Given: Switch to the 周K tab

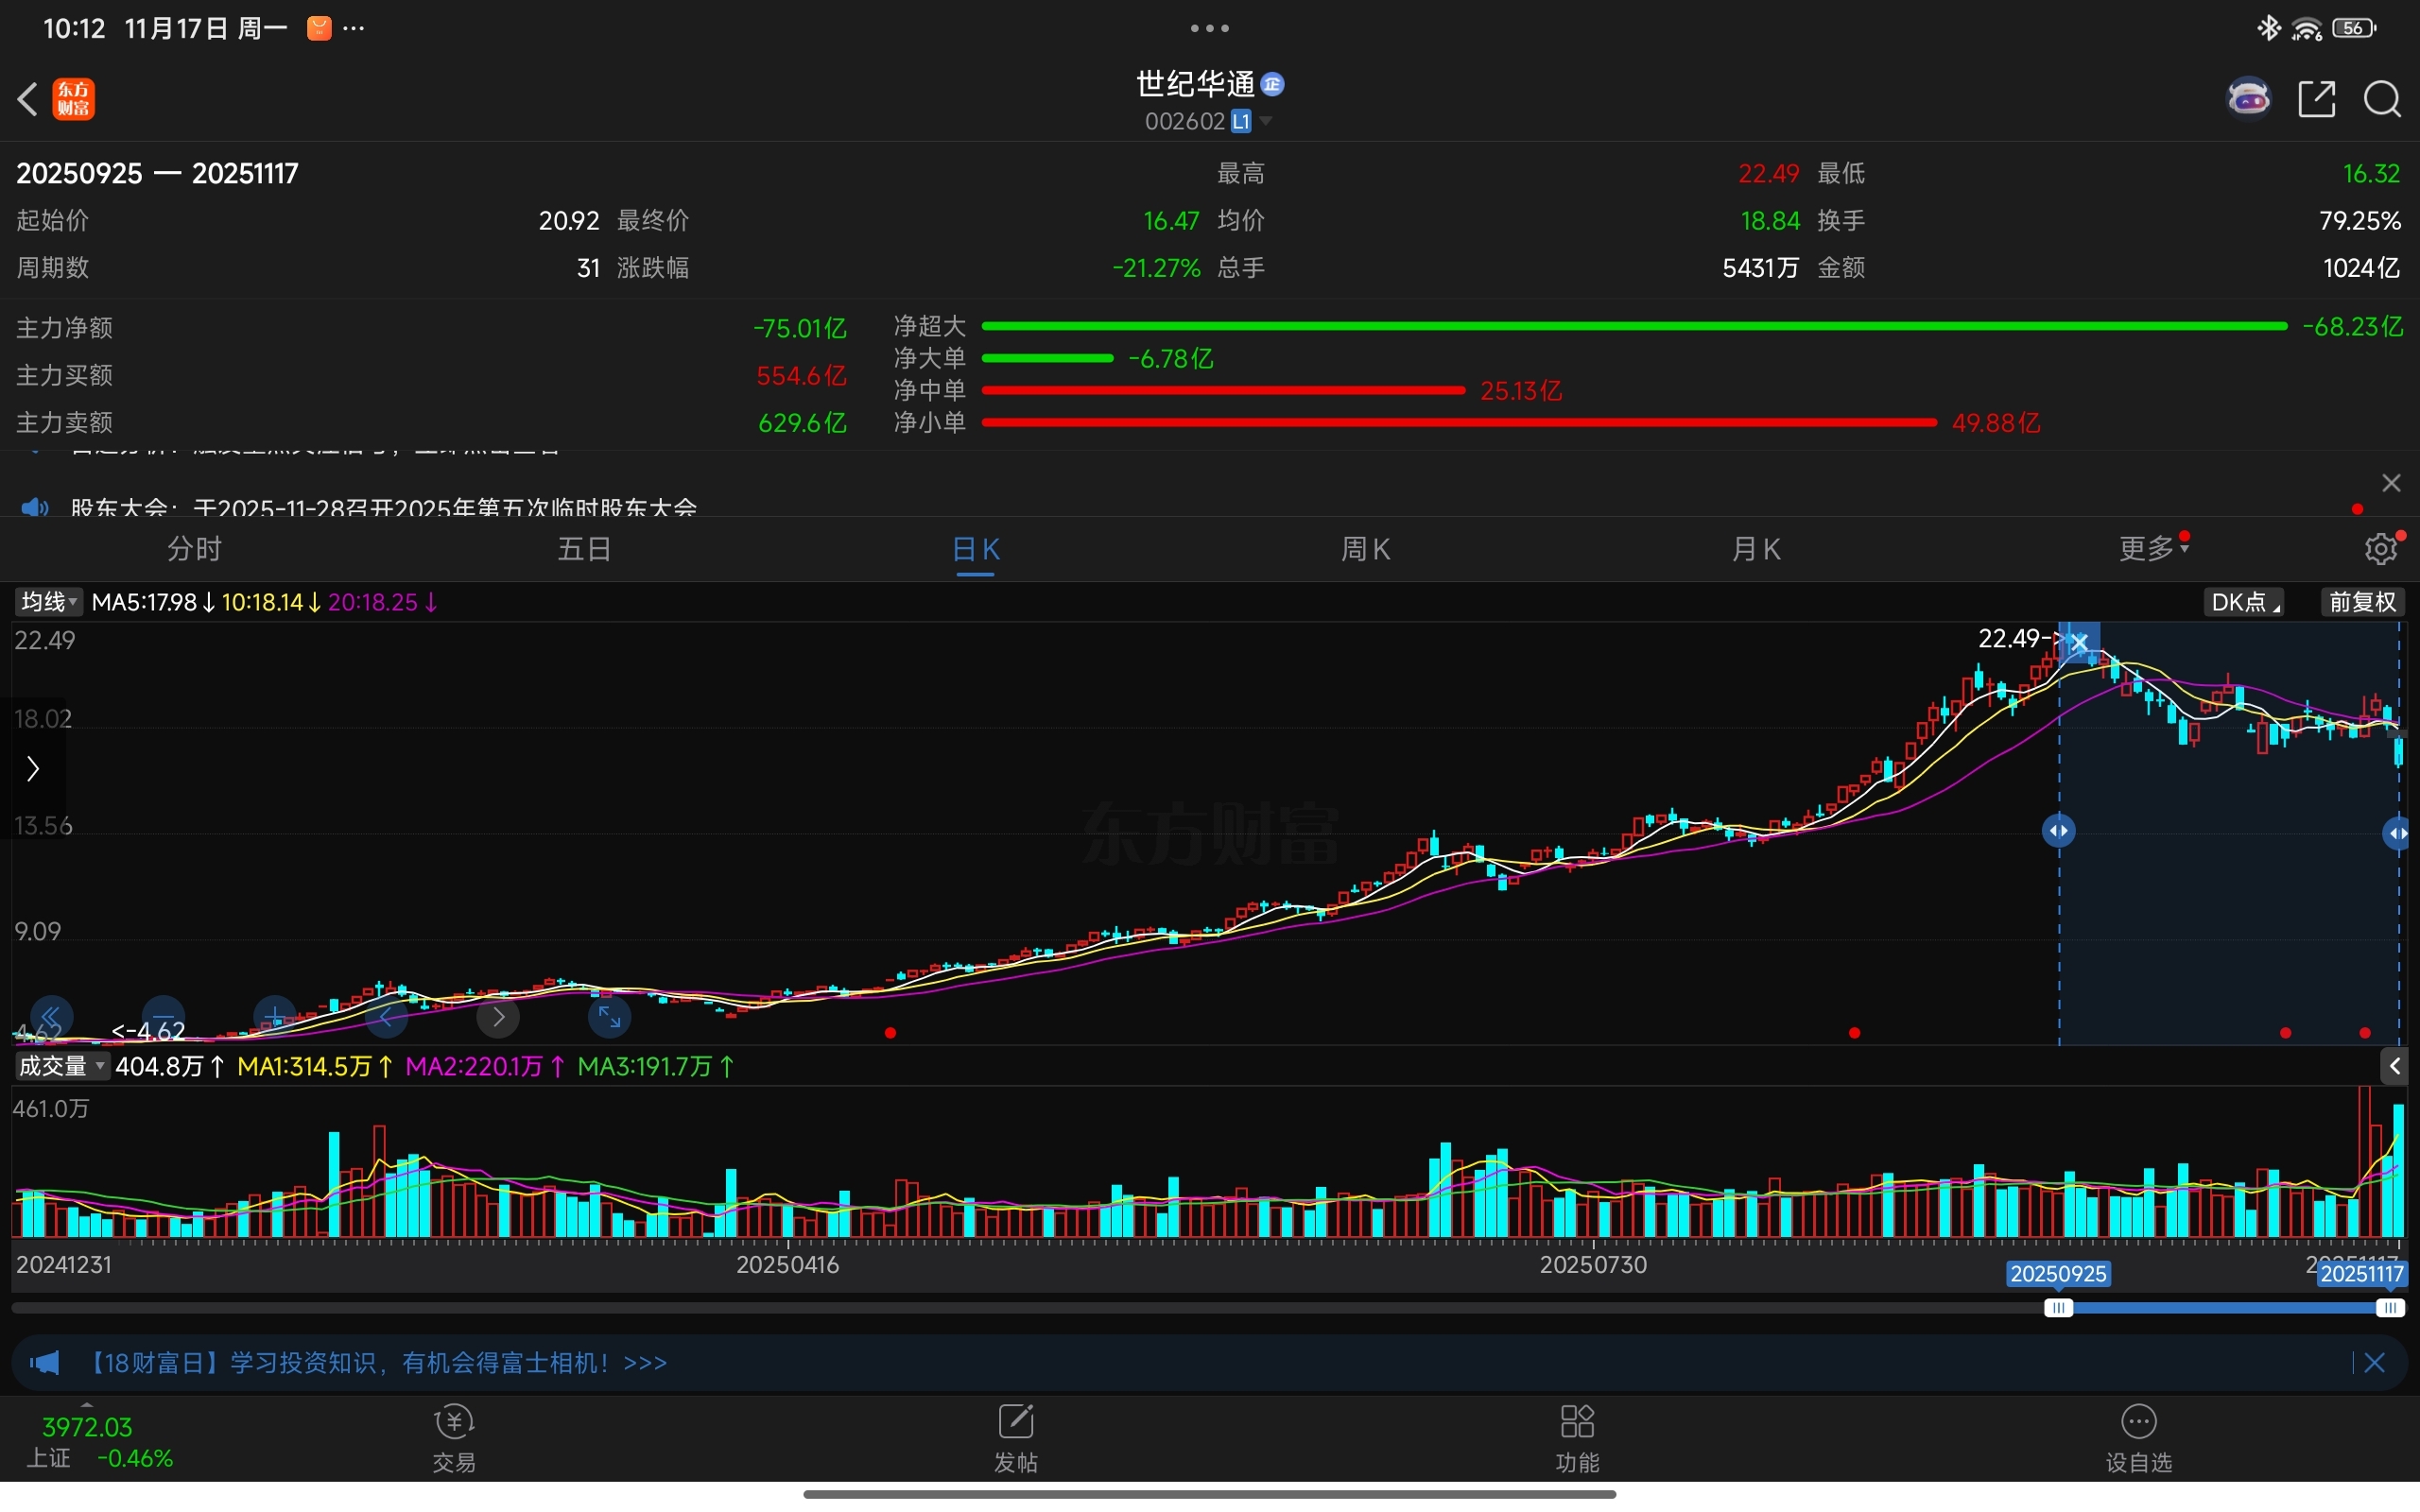Looking at the screenshot, I should coord(1365,548).
